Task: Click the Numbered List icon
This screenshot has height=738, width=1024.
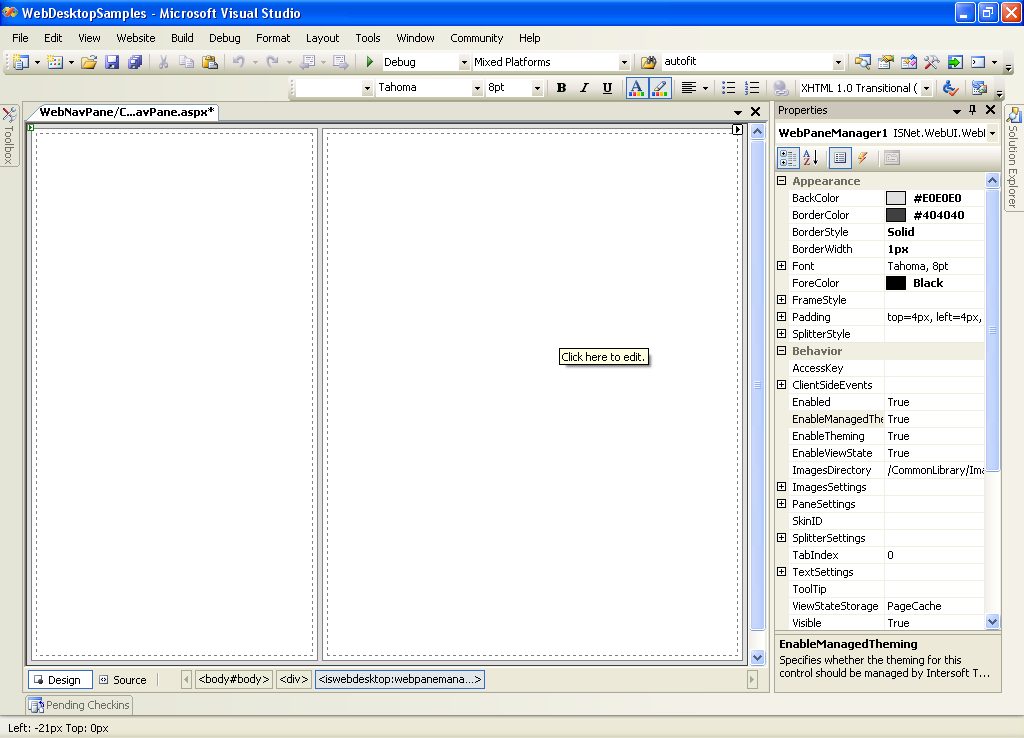Action: pos(752,88)
